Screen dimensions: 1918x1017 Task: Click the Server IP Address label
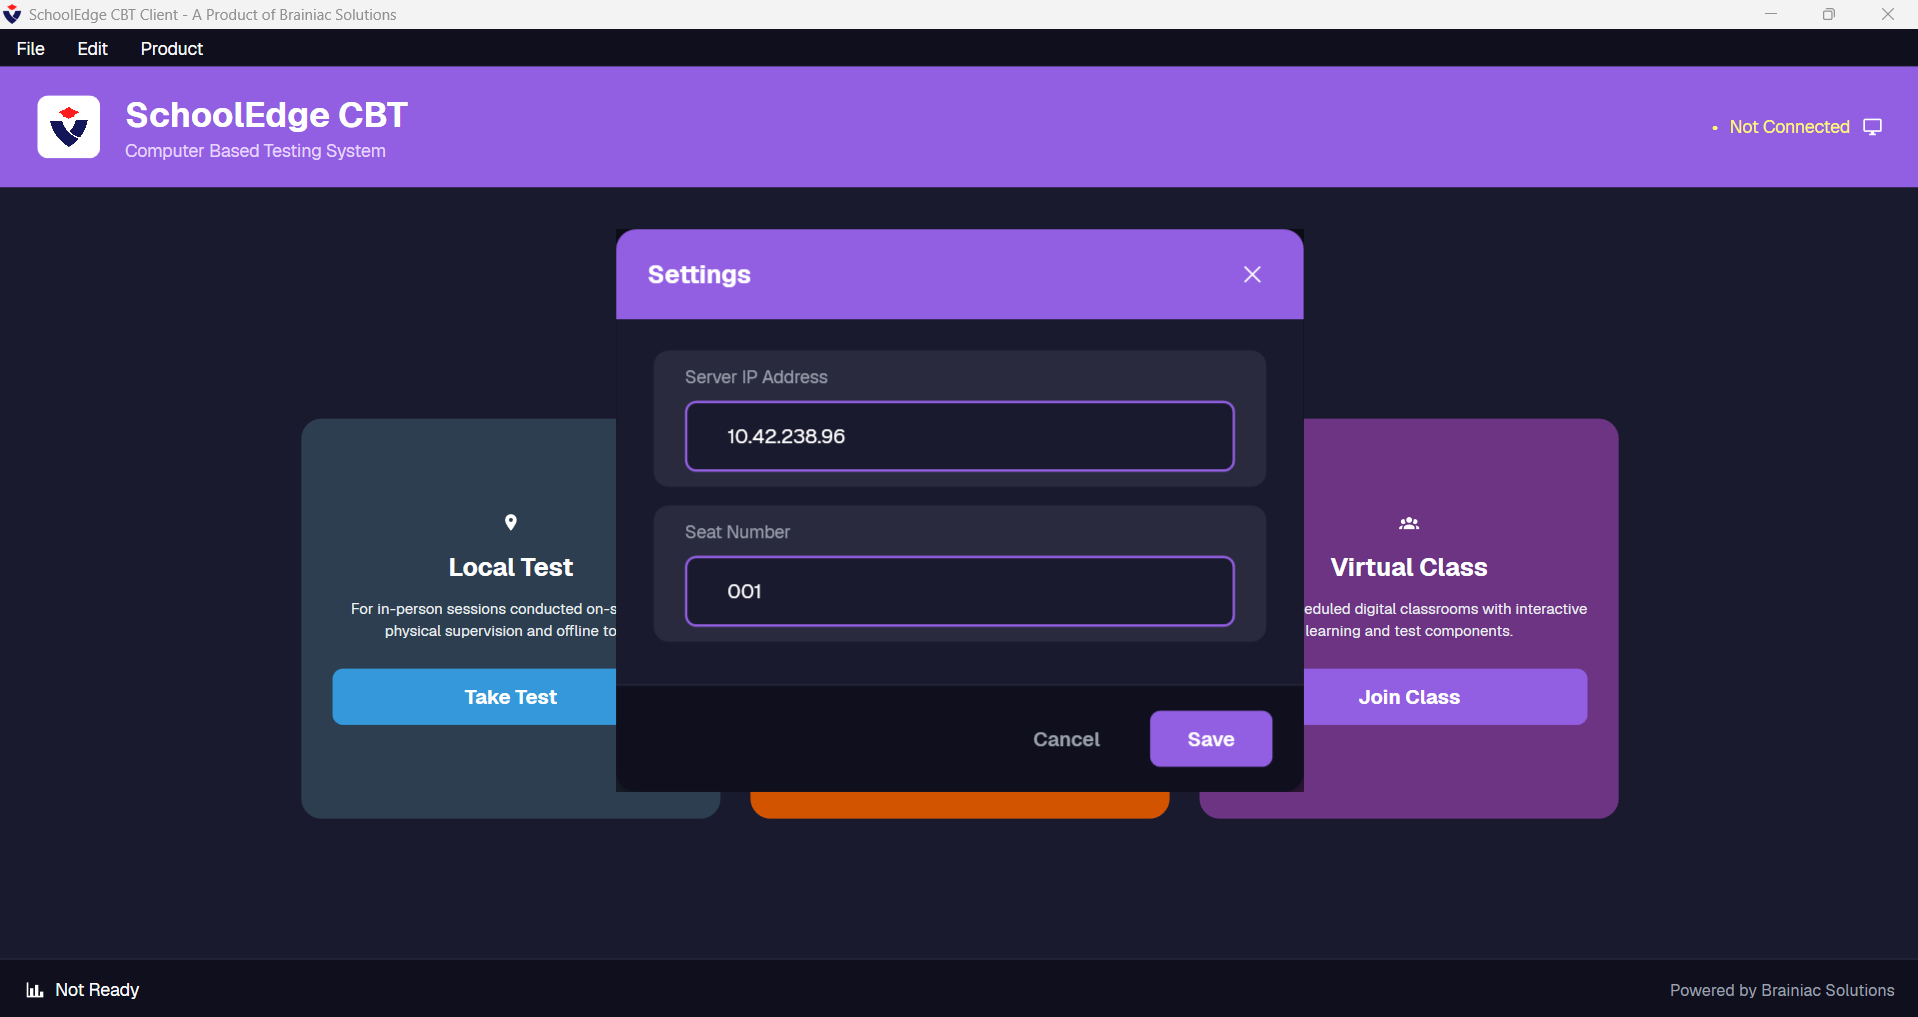click(x=756, y=377)
